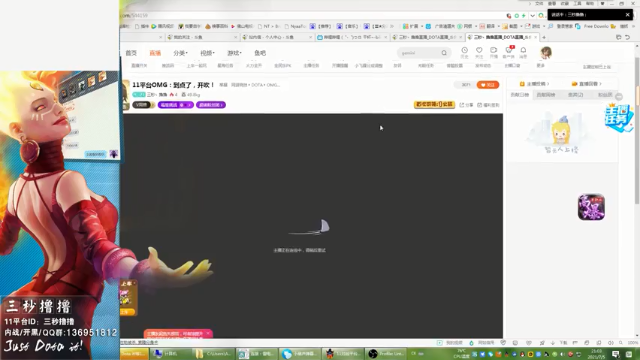Open the 计算机 taskbar item
The height and width of the screenshot is (360, 640).
171,354
